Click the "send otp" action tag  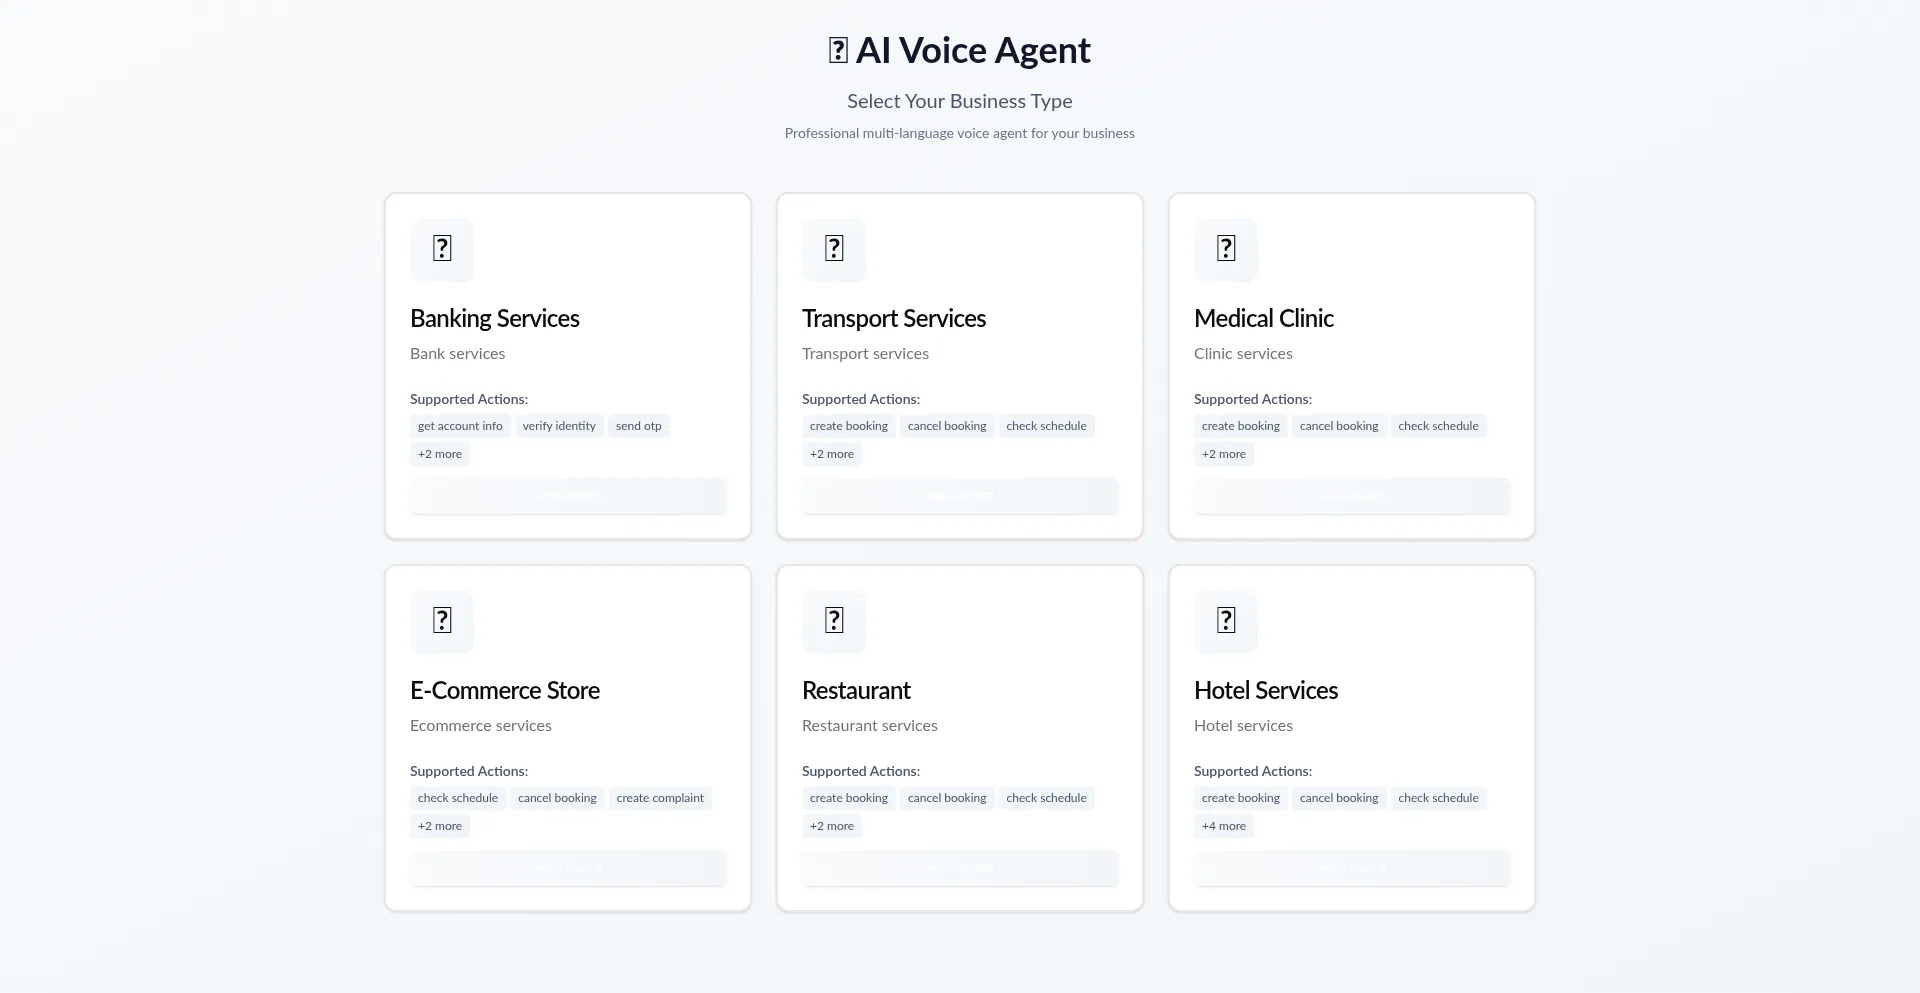click(x=639, y=426)
